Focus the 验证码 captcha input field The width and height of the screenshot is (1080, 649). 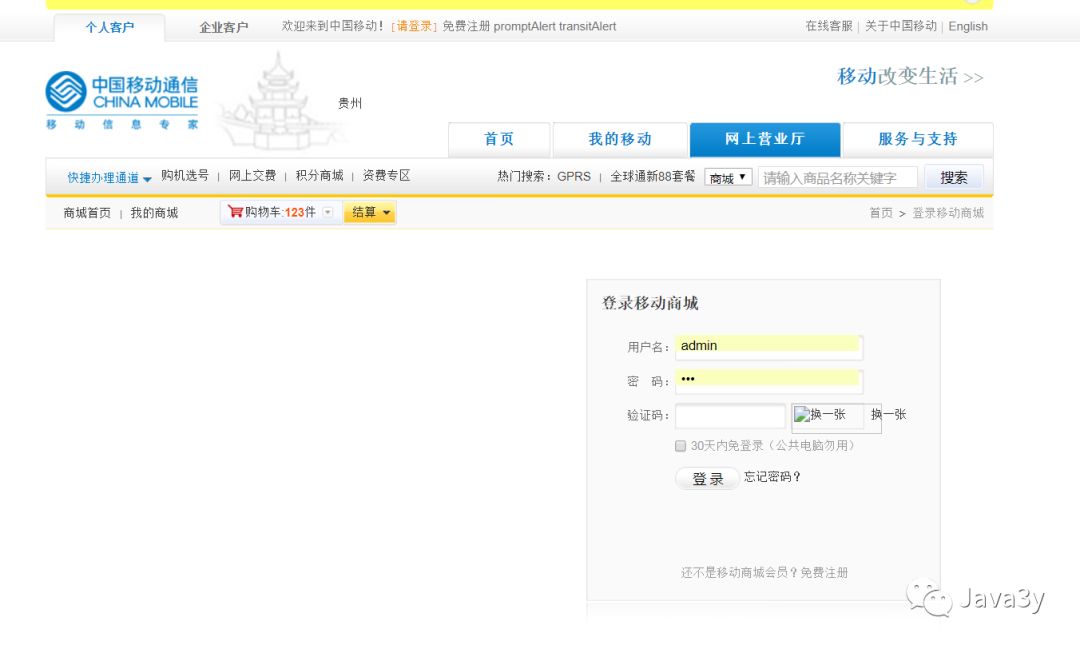pyautogui.click(x=730, y=415)
